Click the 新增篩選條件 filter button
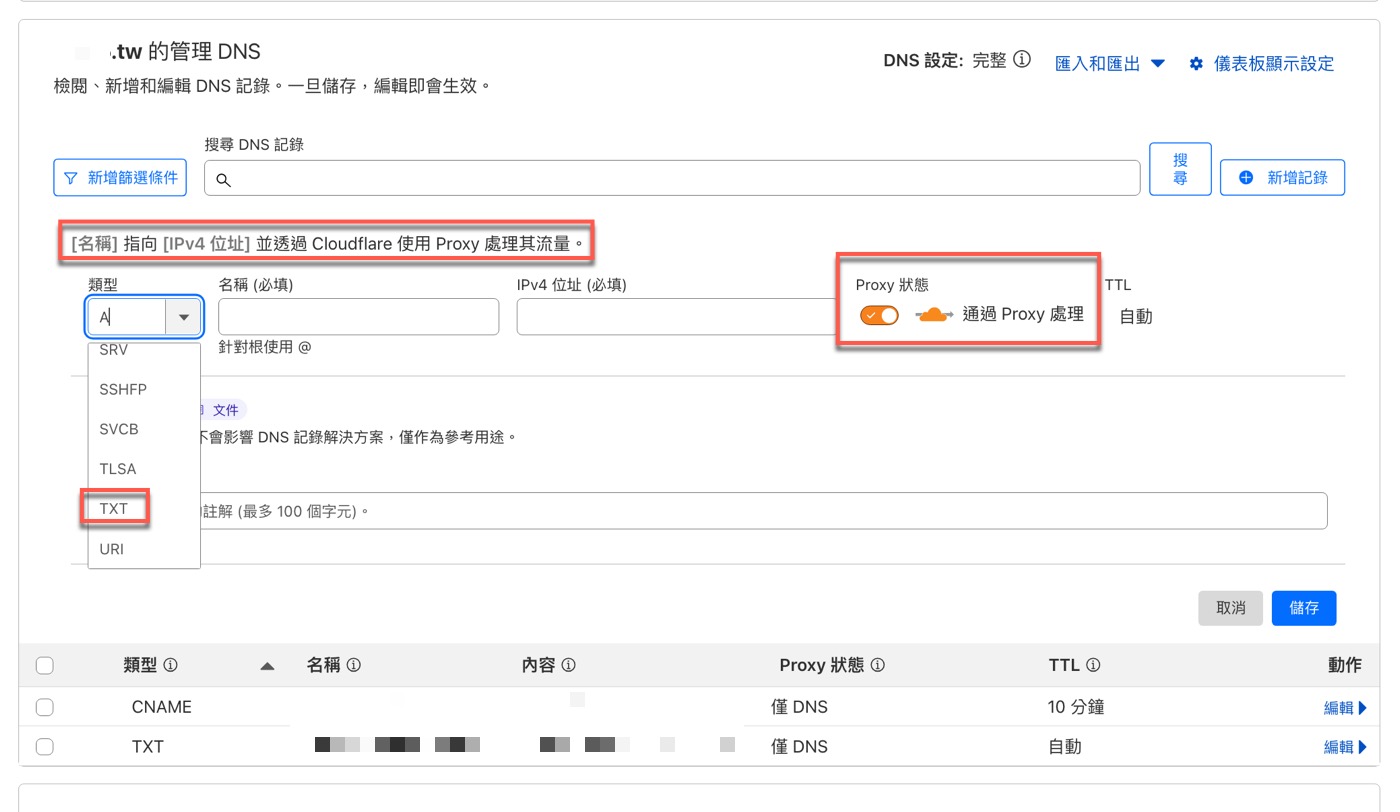Image resolution: width=1400 pixels, height=812 pixels. point(120,177)
